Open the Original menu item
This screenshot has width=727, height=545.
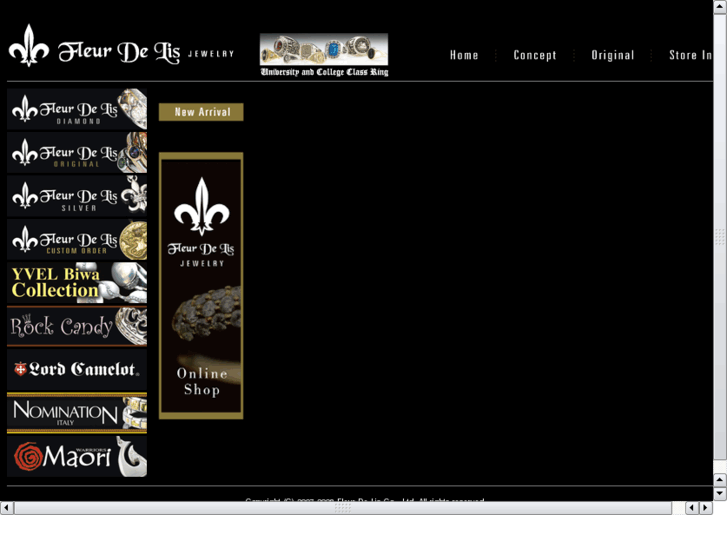click(612, 55)
